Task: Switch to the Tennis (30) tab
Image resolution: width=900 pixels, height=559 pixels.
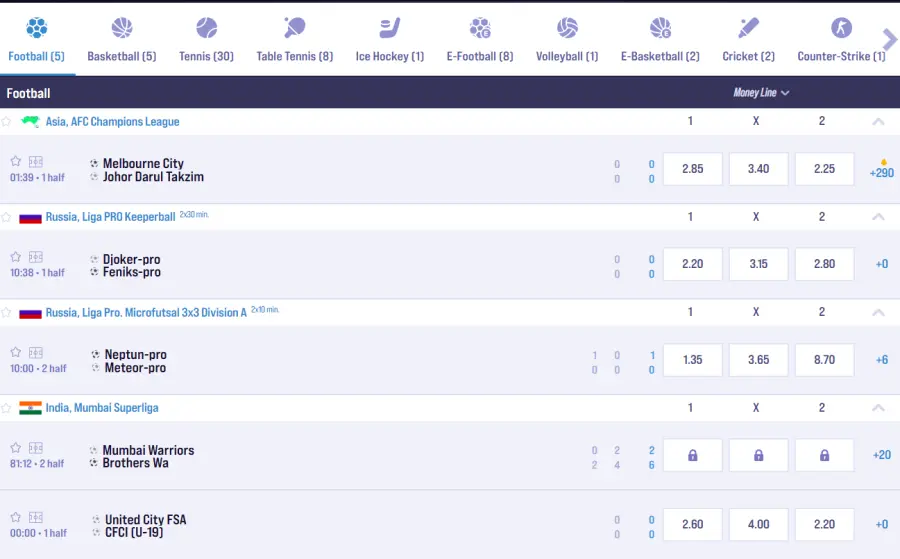Action: click(x=206, y=56)
